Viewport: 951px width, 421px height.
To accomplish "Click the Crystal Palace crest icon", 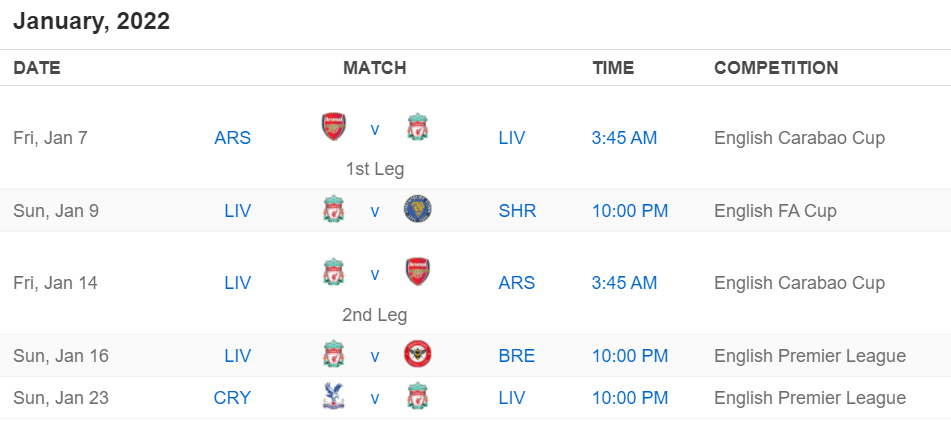I will tap(334, 396).
